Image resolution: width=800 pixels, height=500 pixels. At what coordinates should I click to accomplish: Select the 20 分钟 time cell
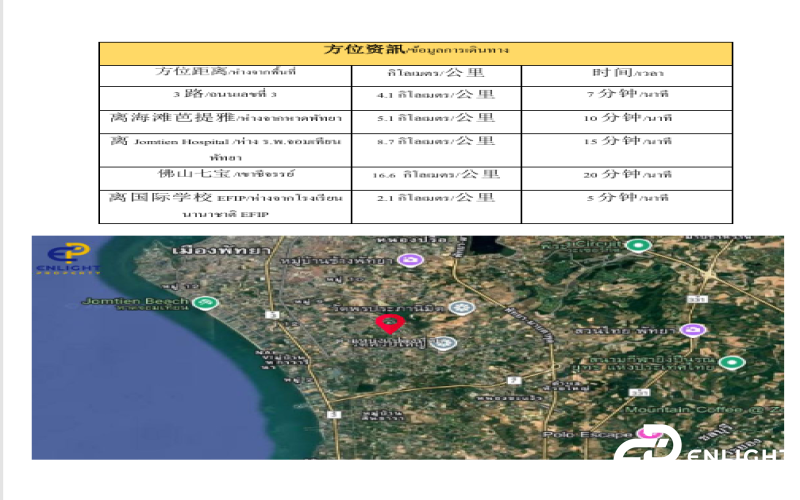[x=626, y=174]
